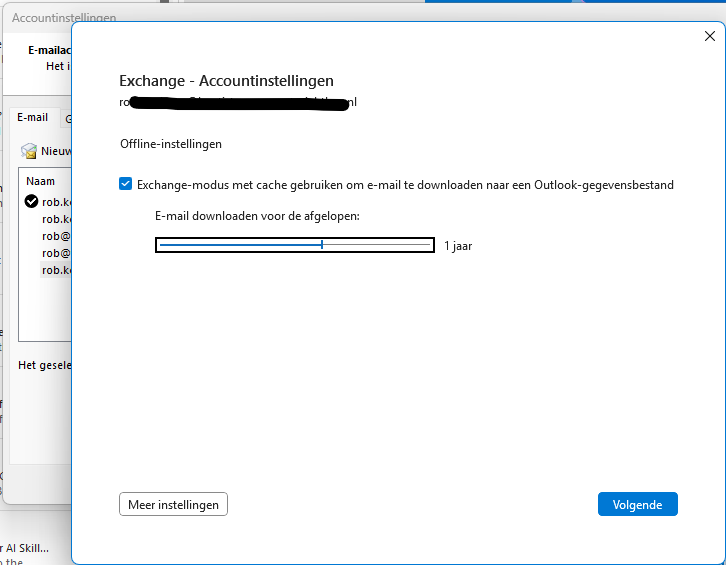Click the Exchange - Accountinstellingen title
This screenshot has height=565, width=726.
pos(226,81)
